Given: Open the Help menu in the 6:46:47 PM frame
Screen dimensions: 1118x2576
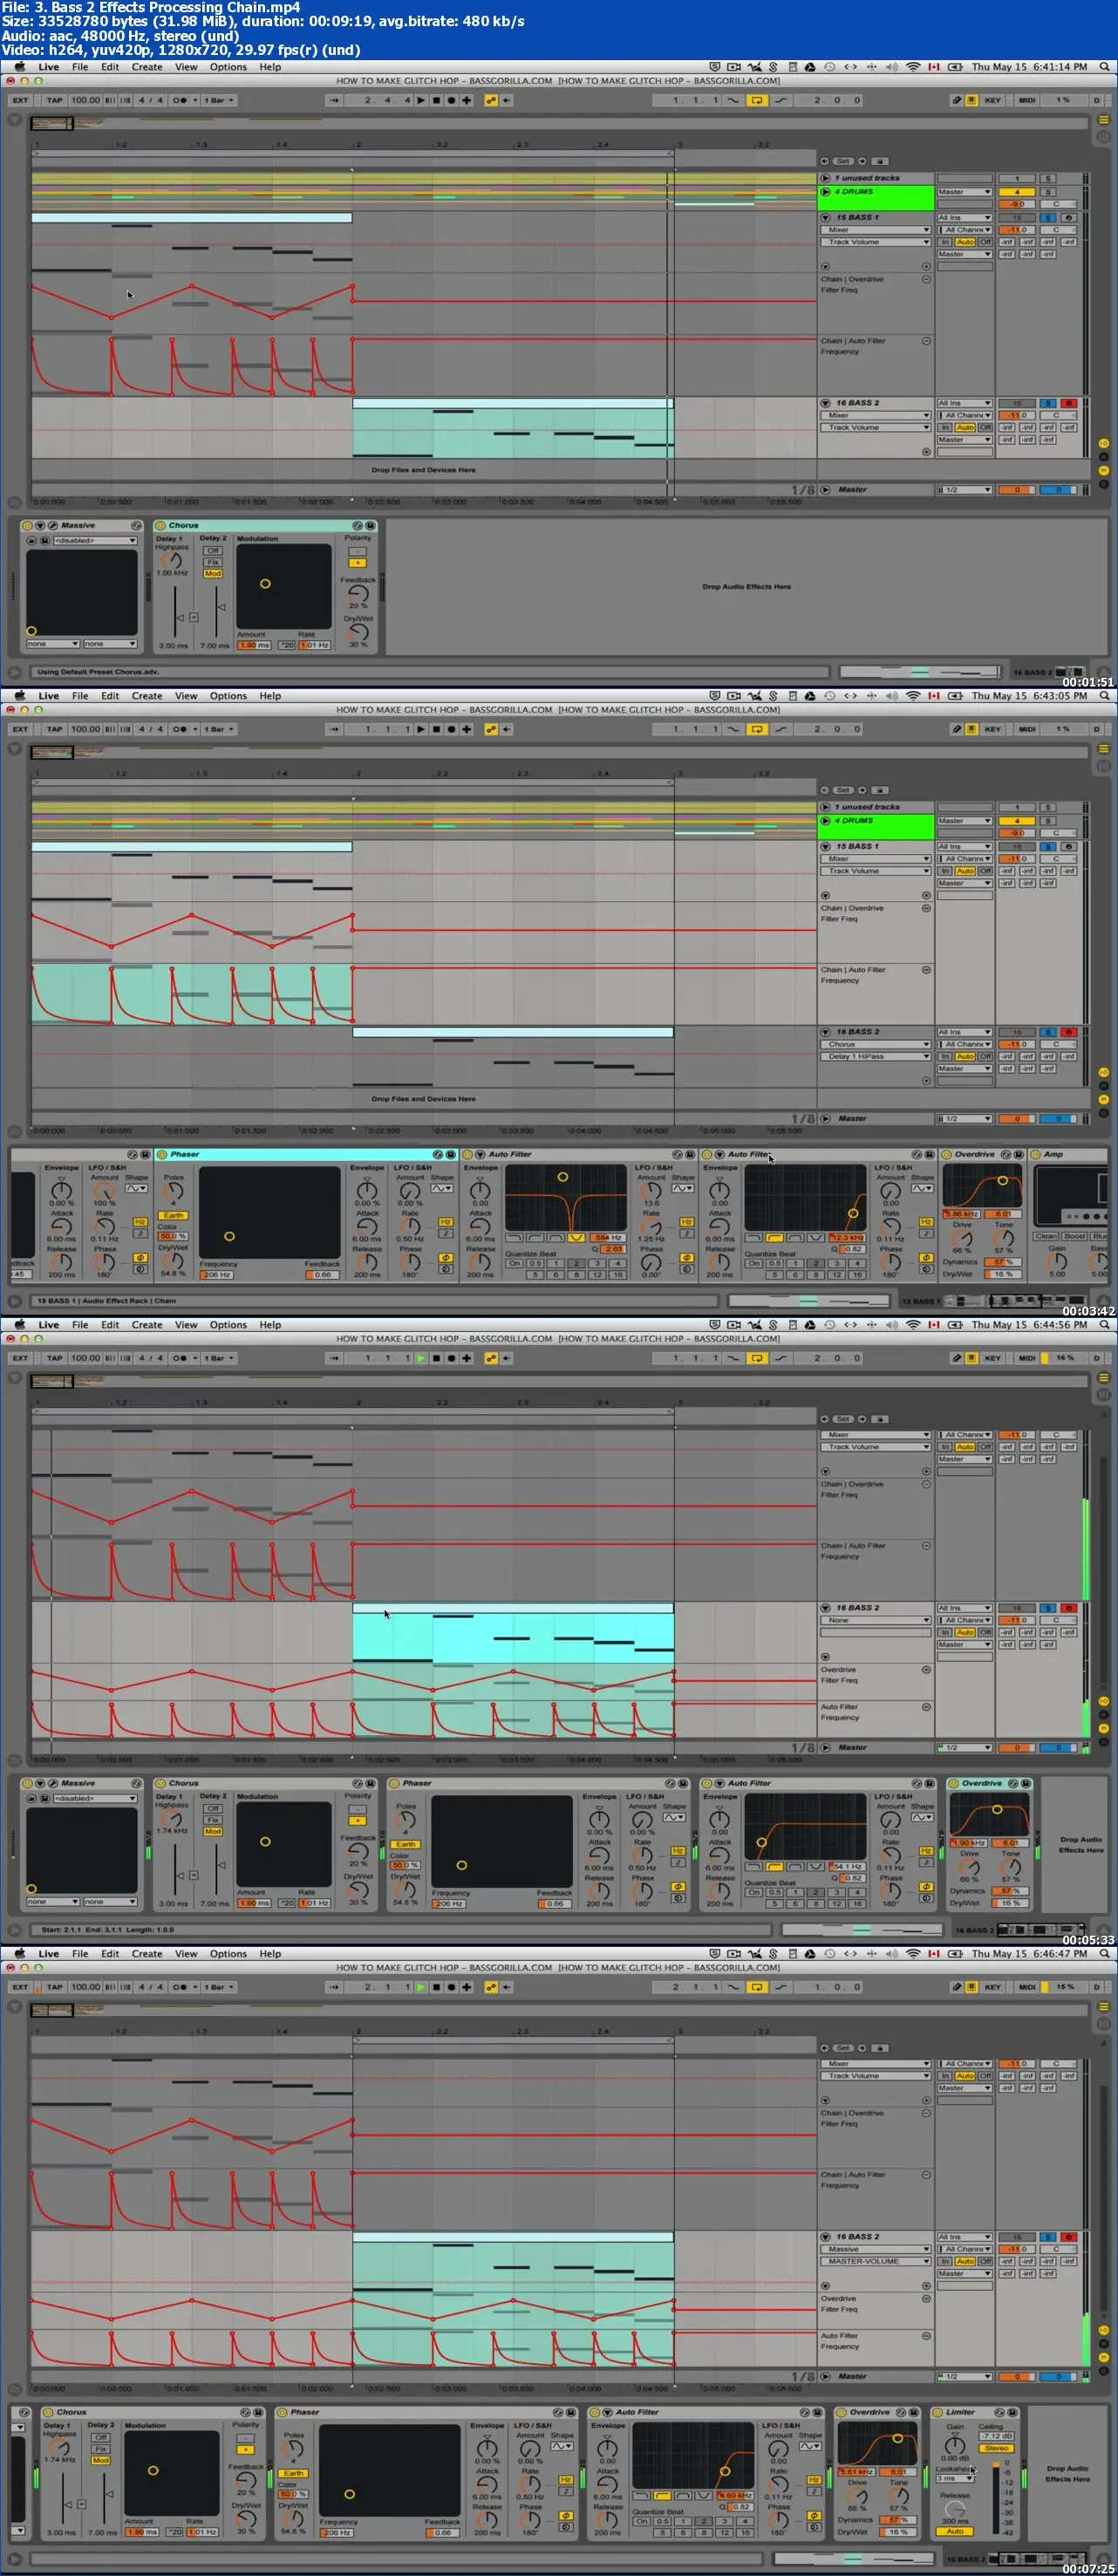Looking at the screenshot, I should 270,1954.
